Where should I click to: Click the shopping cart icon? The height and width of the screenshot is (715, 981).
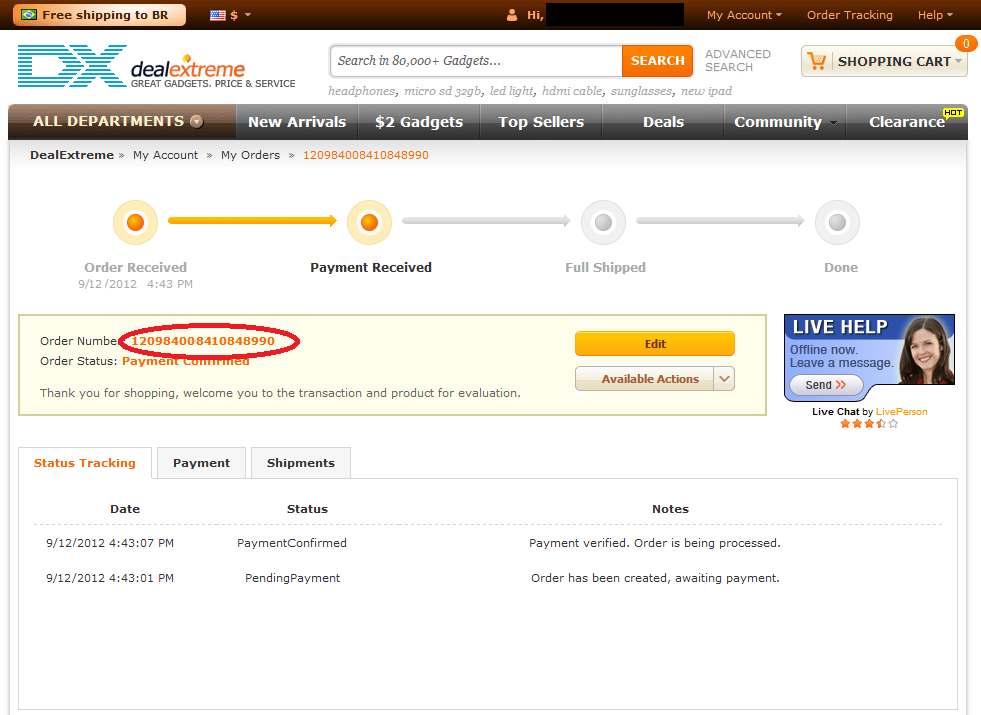click(816, 61)
